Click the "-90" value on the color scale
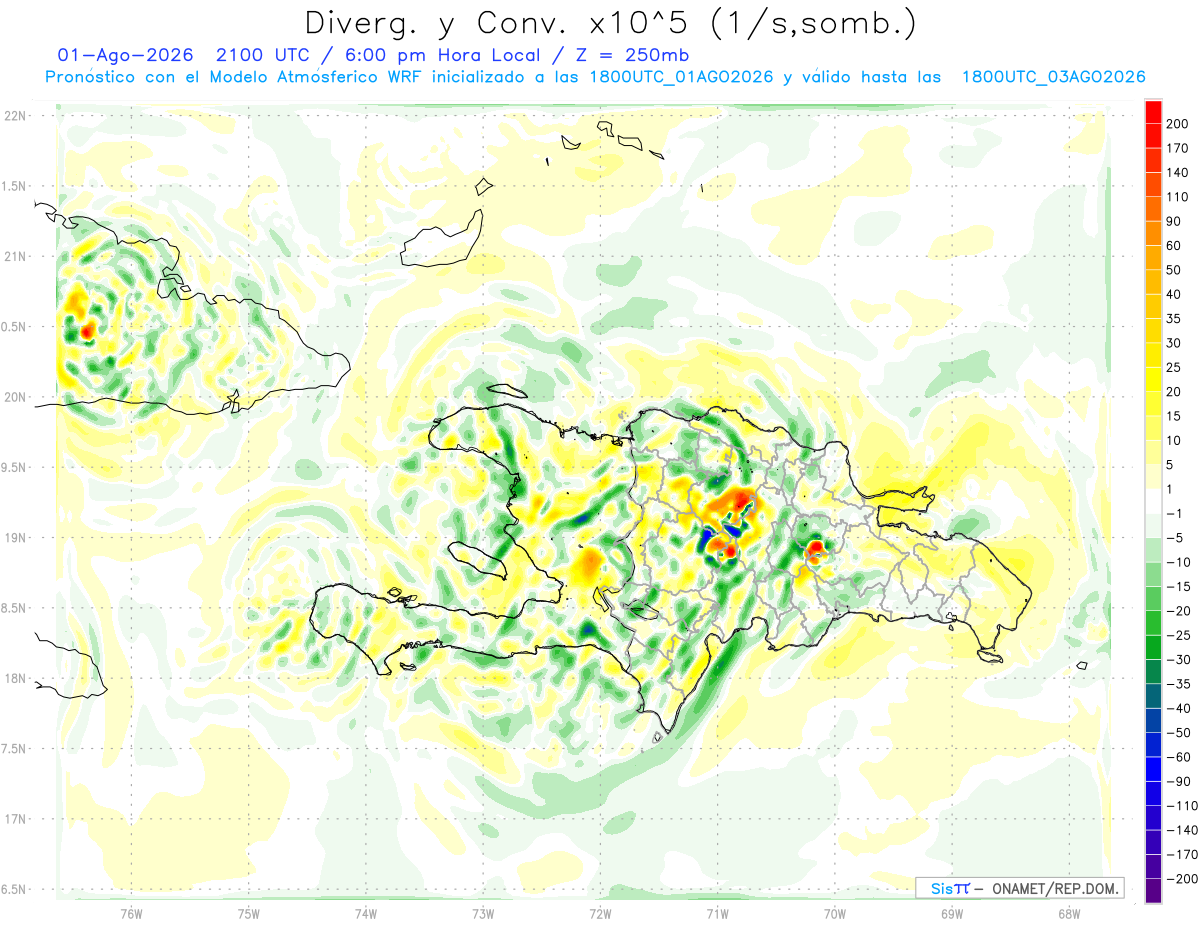This screenshot has height=927, width=1200. pyautogui.click(x=1180, y=782)
